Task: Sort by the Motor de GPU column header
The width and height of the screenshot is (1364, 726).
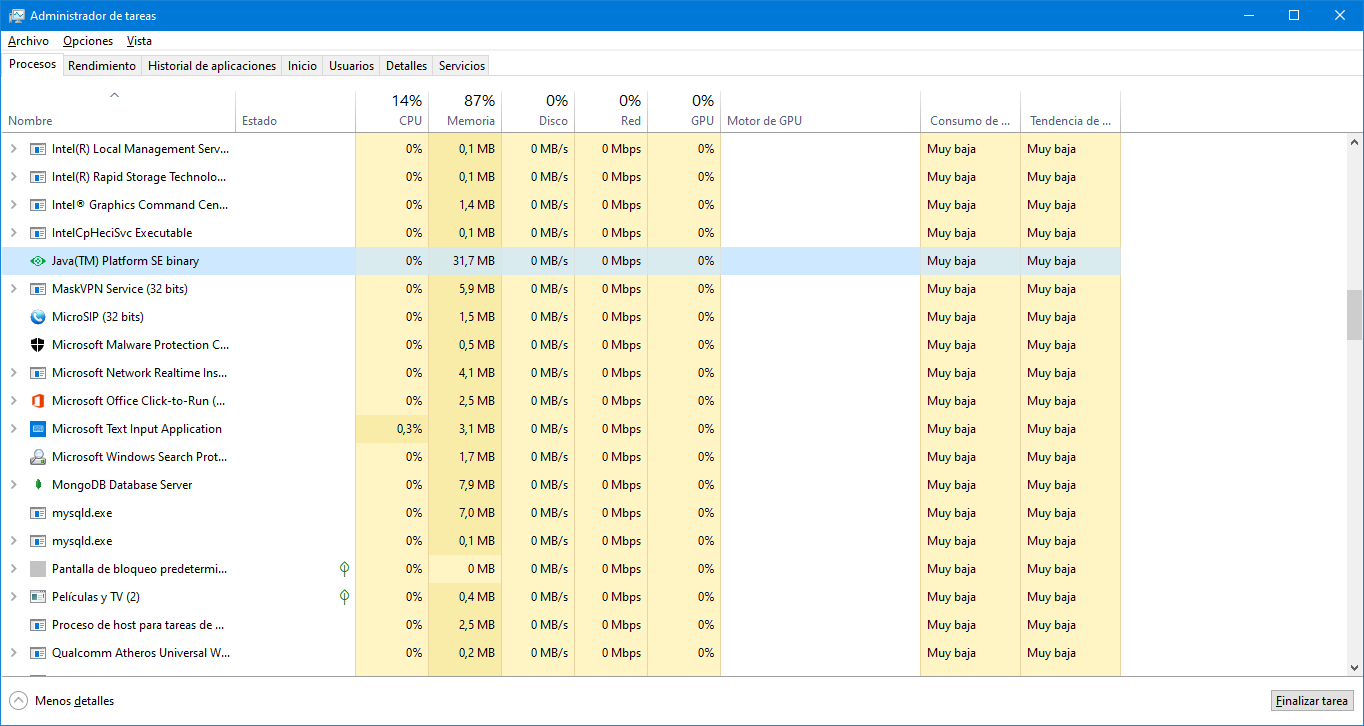Action: 820,111
